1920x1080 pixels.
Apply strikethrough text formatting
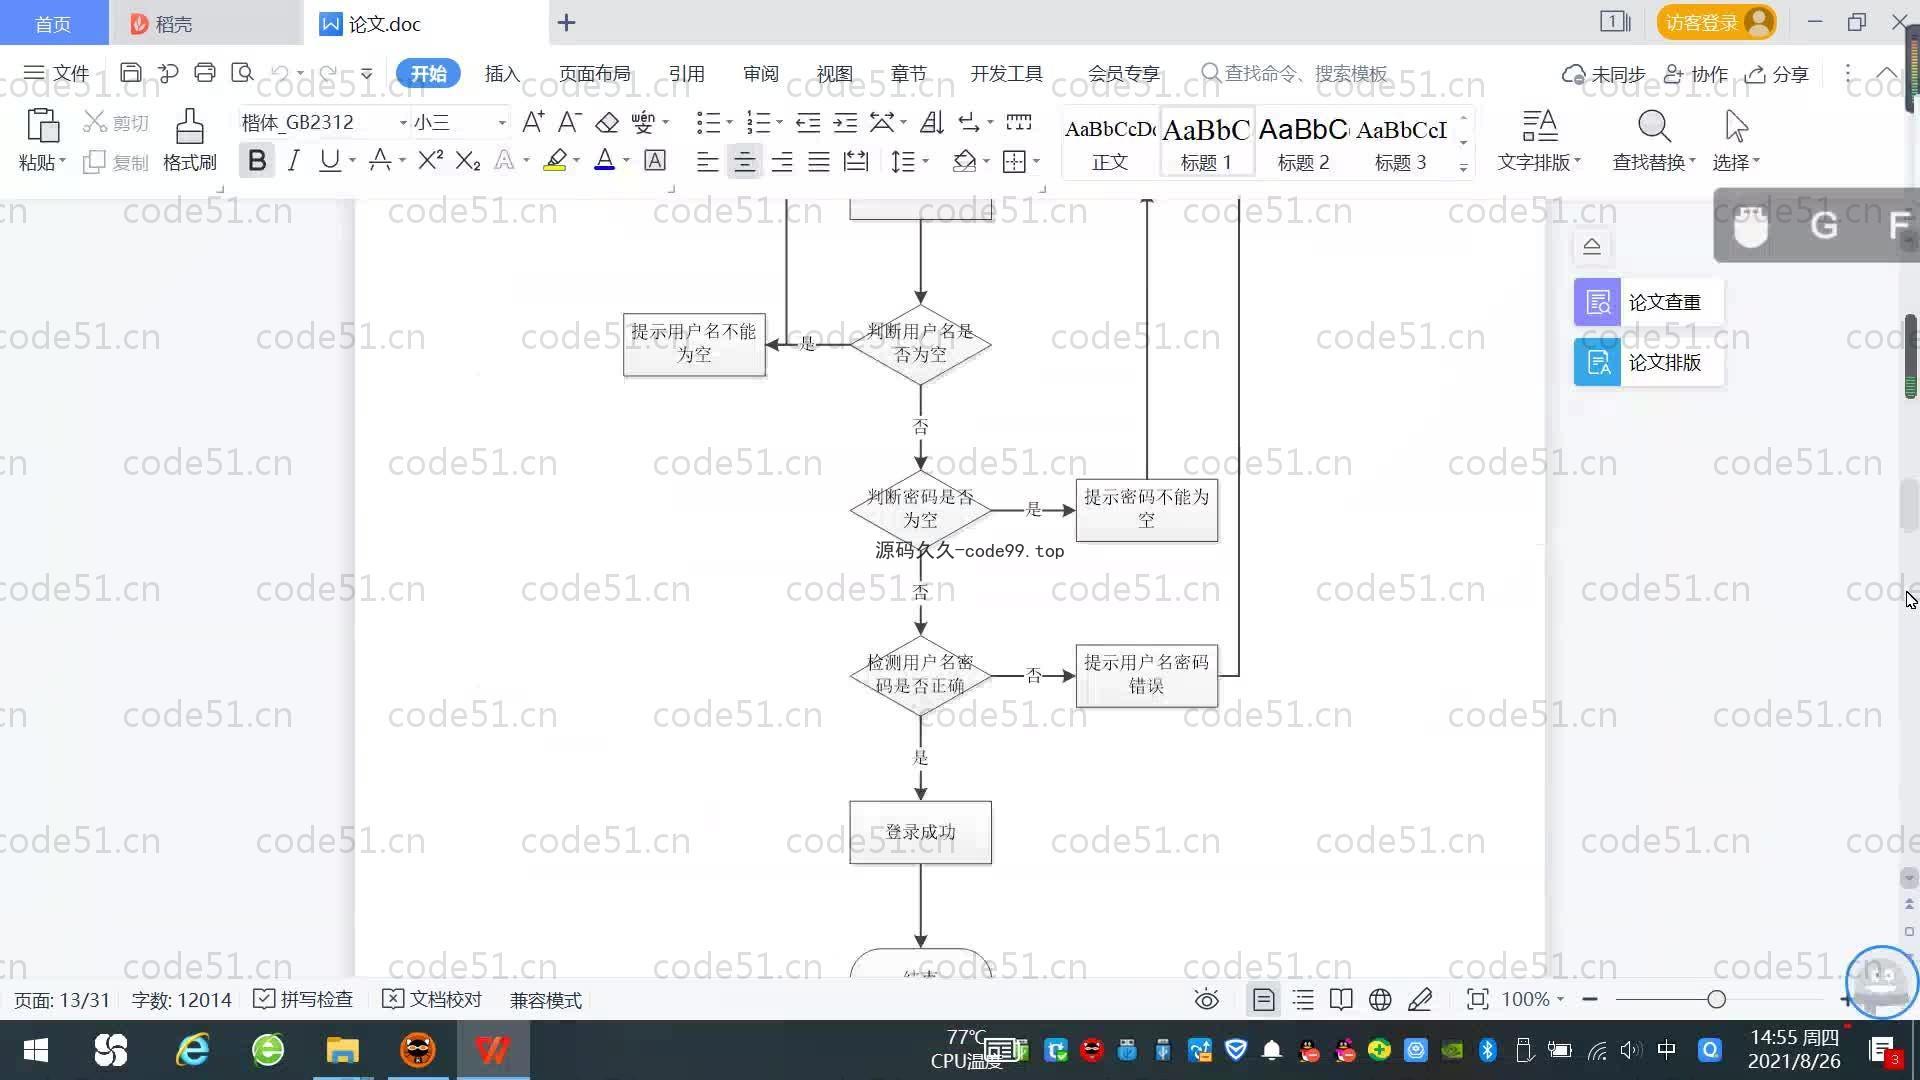click(380, 160)
